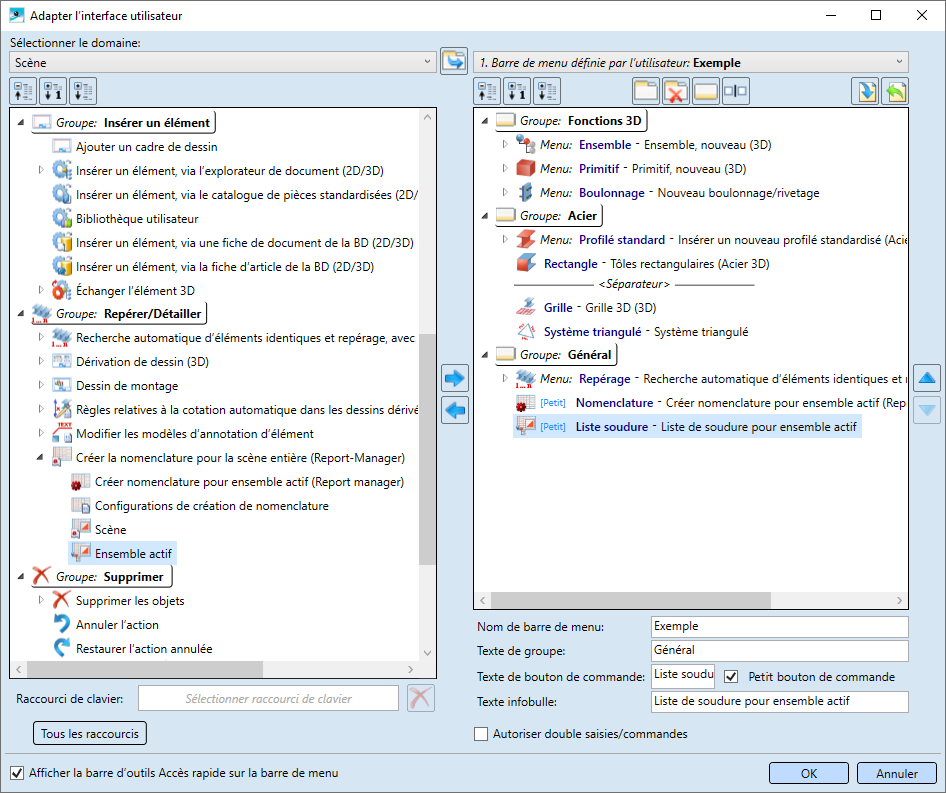This screenshot has width=946, height=793.
Task: Click the blue arrow icon beside Scène dropdown
Action: pos(454,60)
